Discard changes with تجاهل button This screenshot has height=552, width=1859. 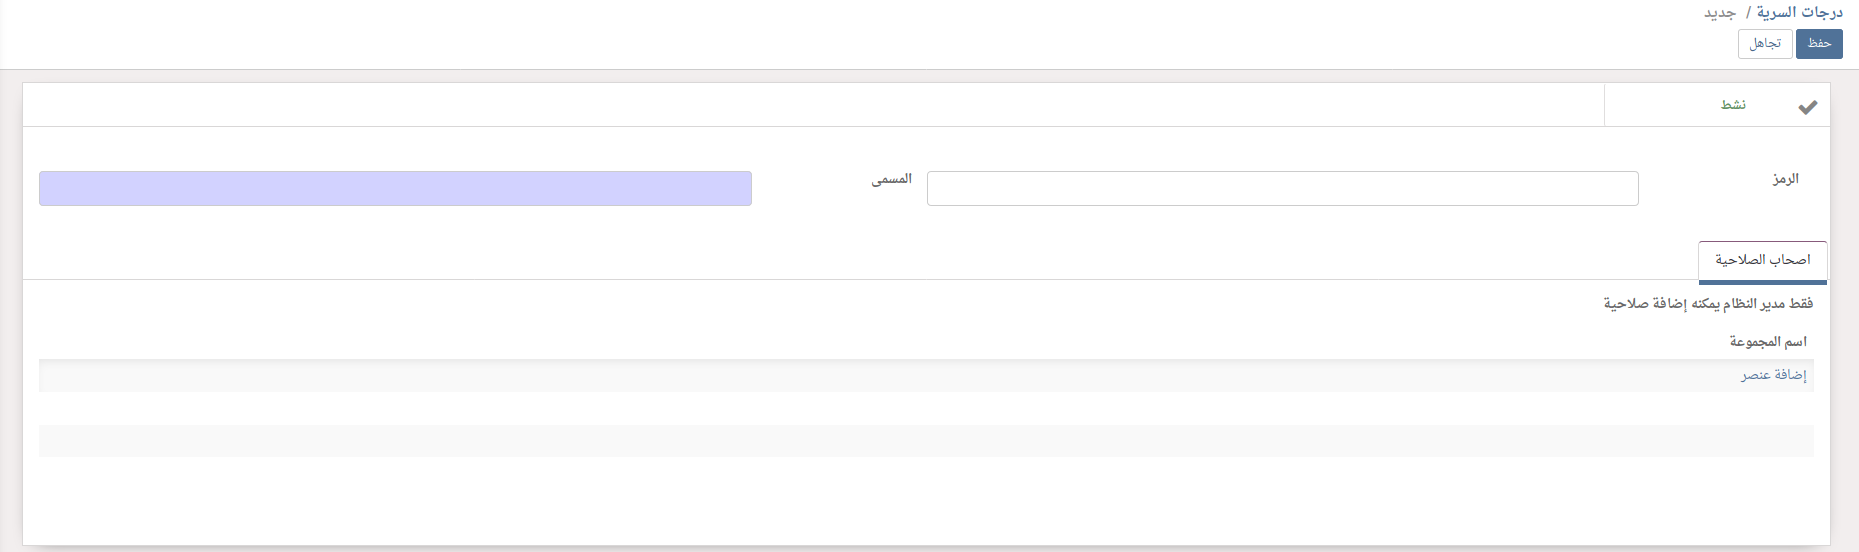point(1765,44)
